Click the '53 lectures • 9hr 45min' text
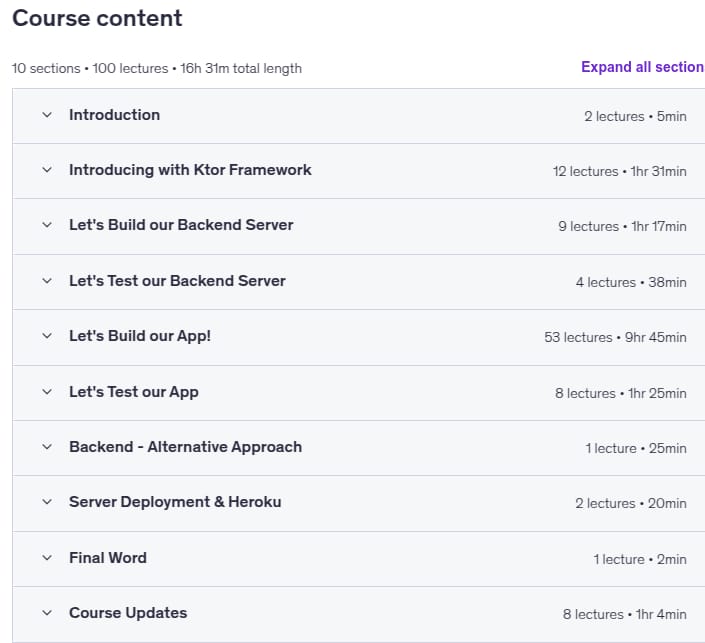 point(615,337)
